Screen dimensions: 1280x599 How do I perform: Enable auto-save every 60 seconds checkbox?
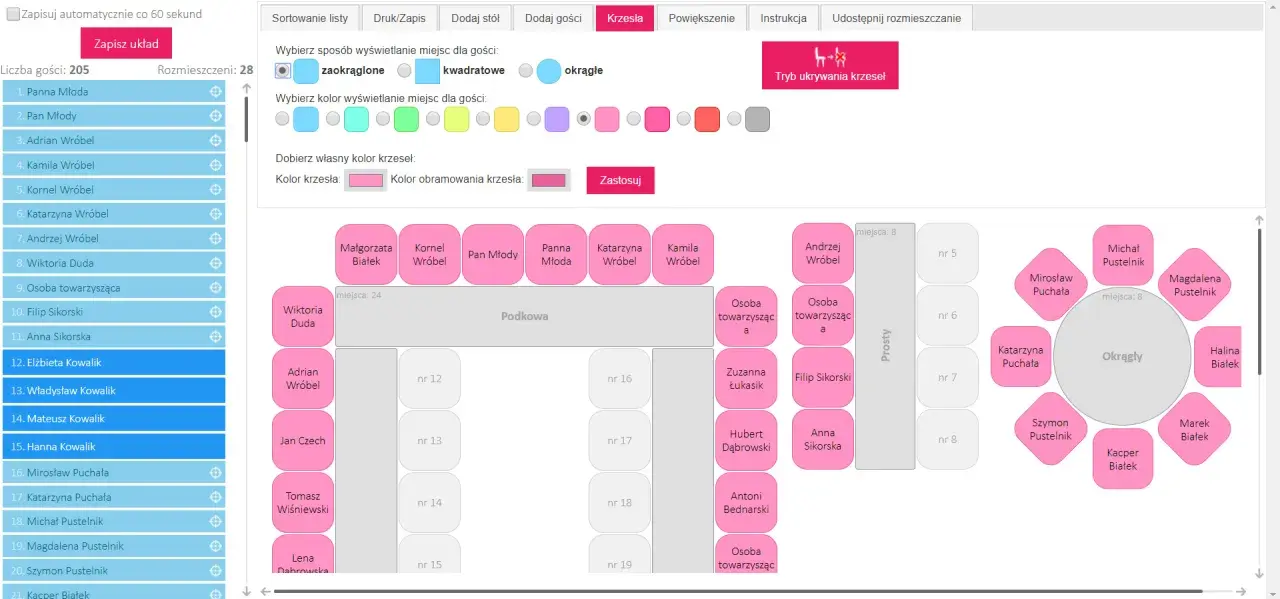click(13, 15)
